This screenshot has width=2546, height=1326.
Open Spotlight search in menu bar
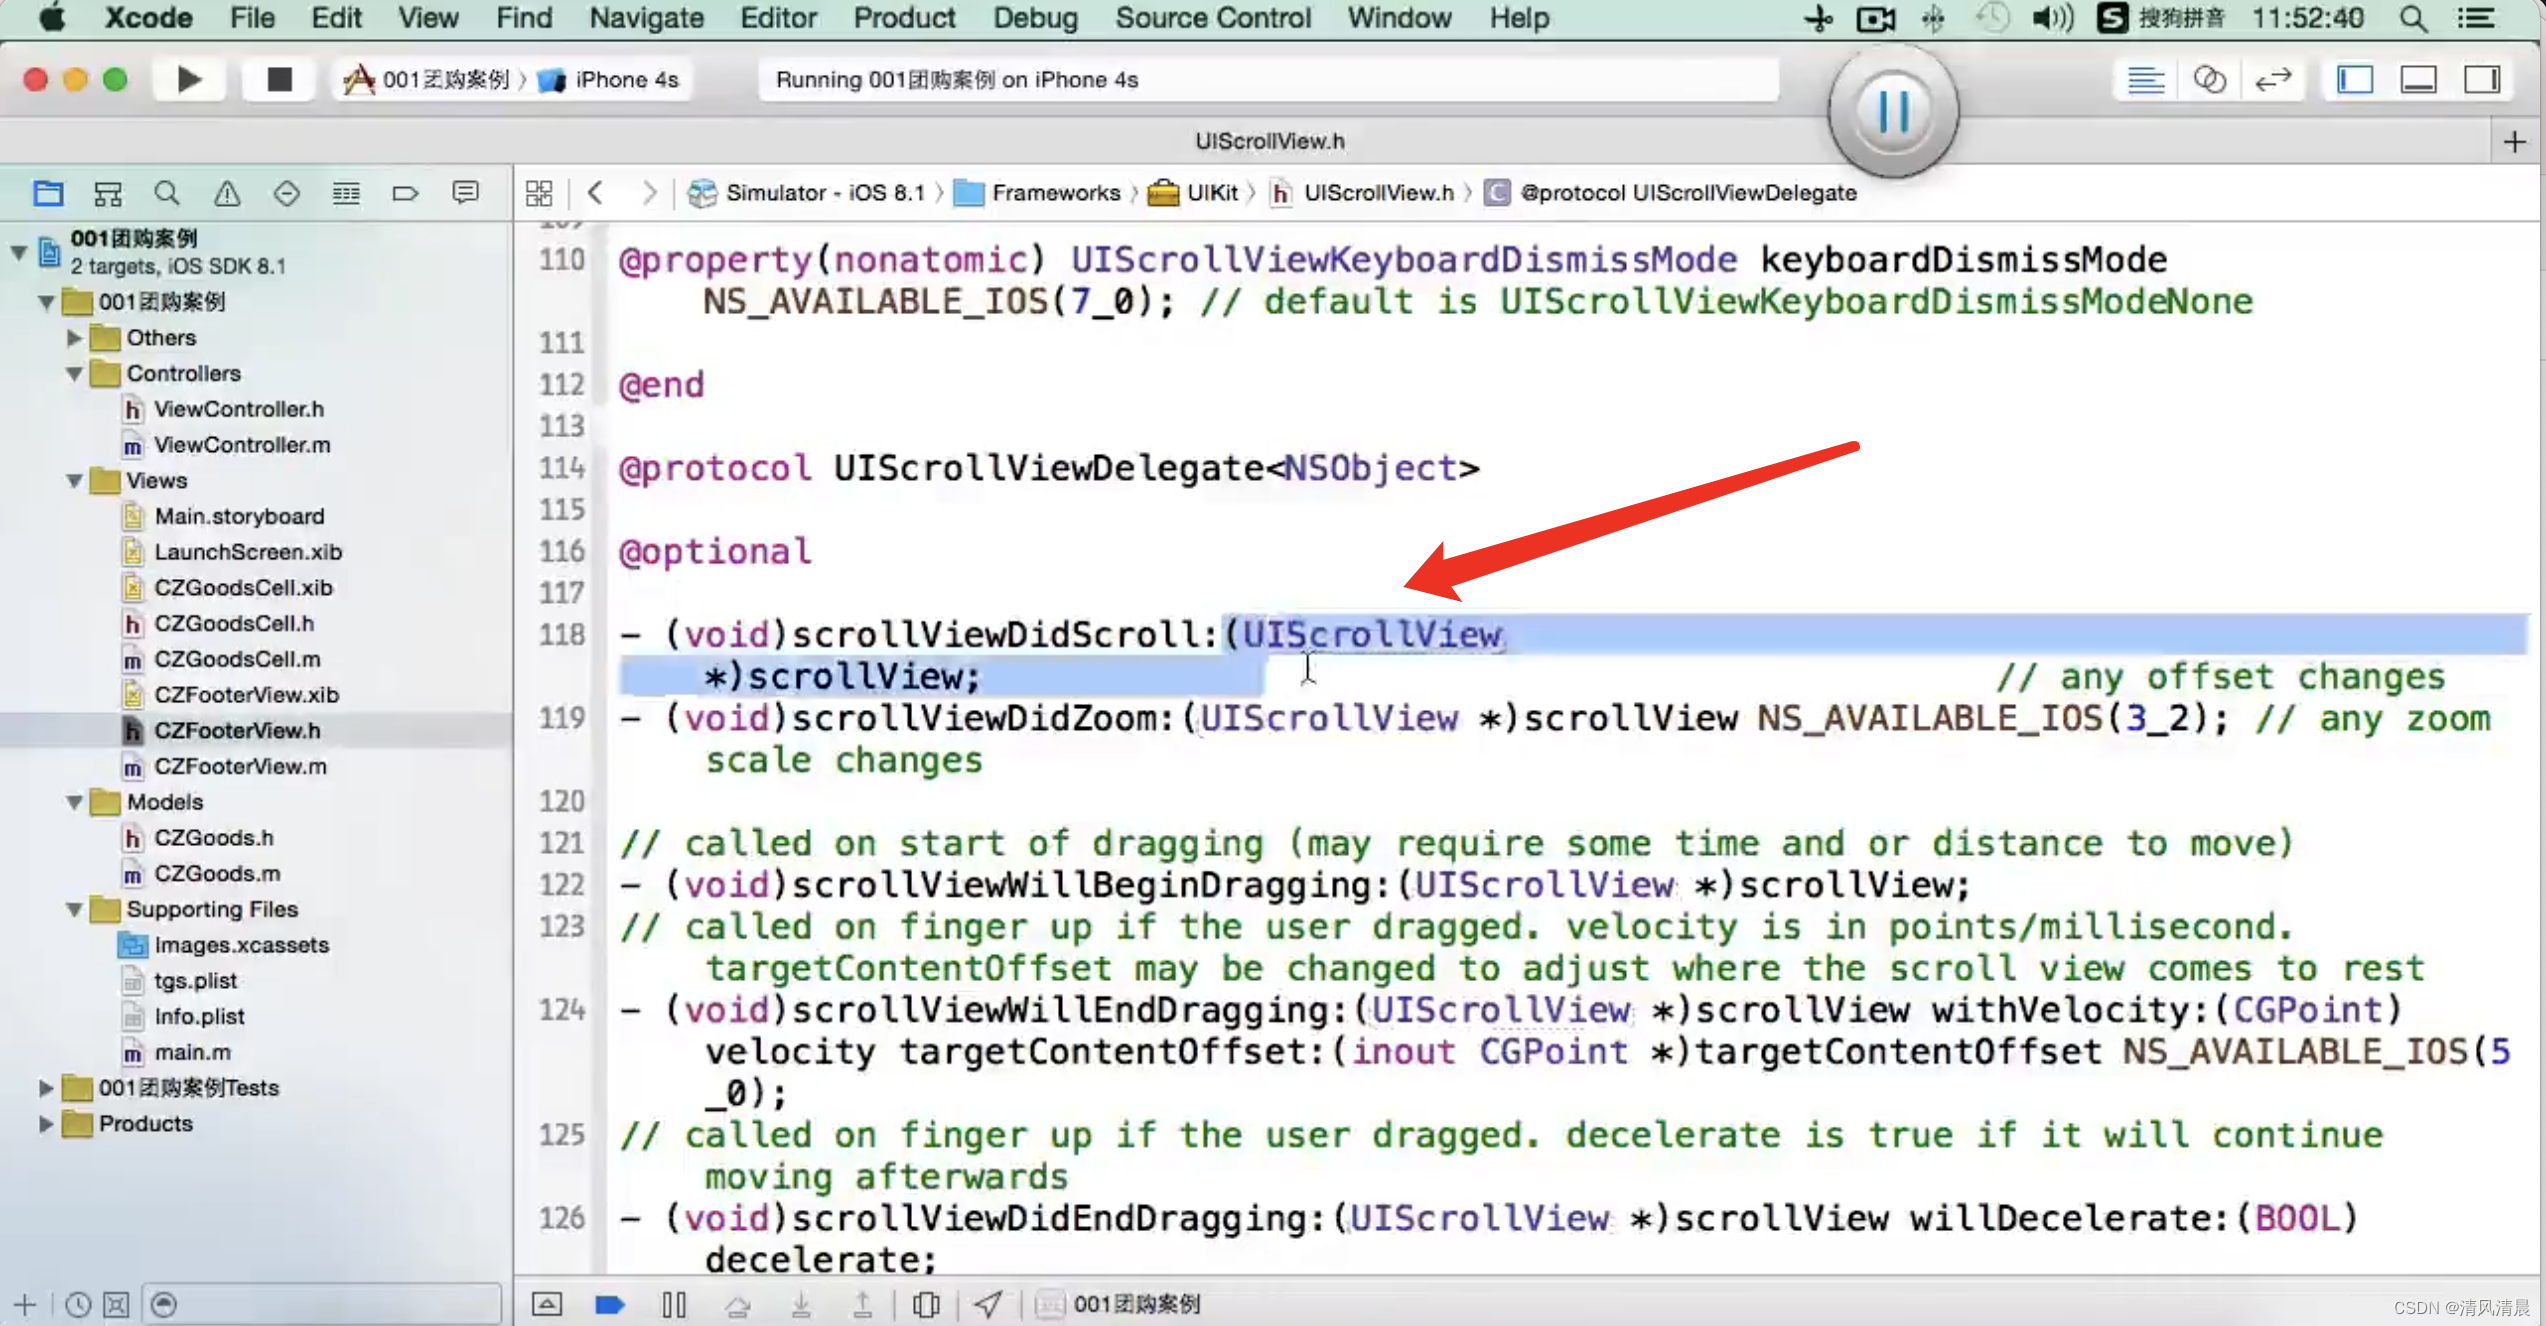(2413, 18)
